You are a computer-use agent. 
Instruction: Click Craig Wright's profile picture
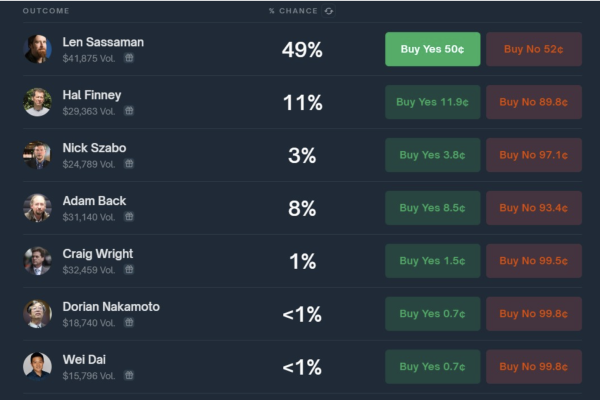coord(38,261)
